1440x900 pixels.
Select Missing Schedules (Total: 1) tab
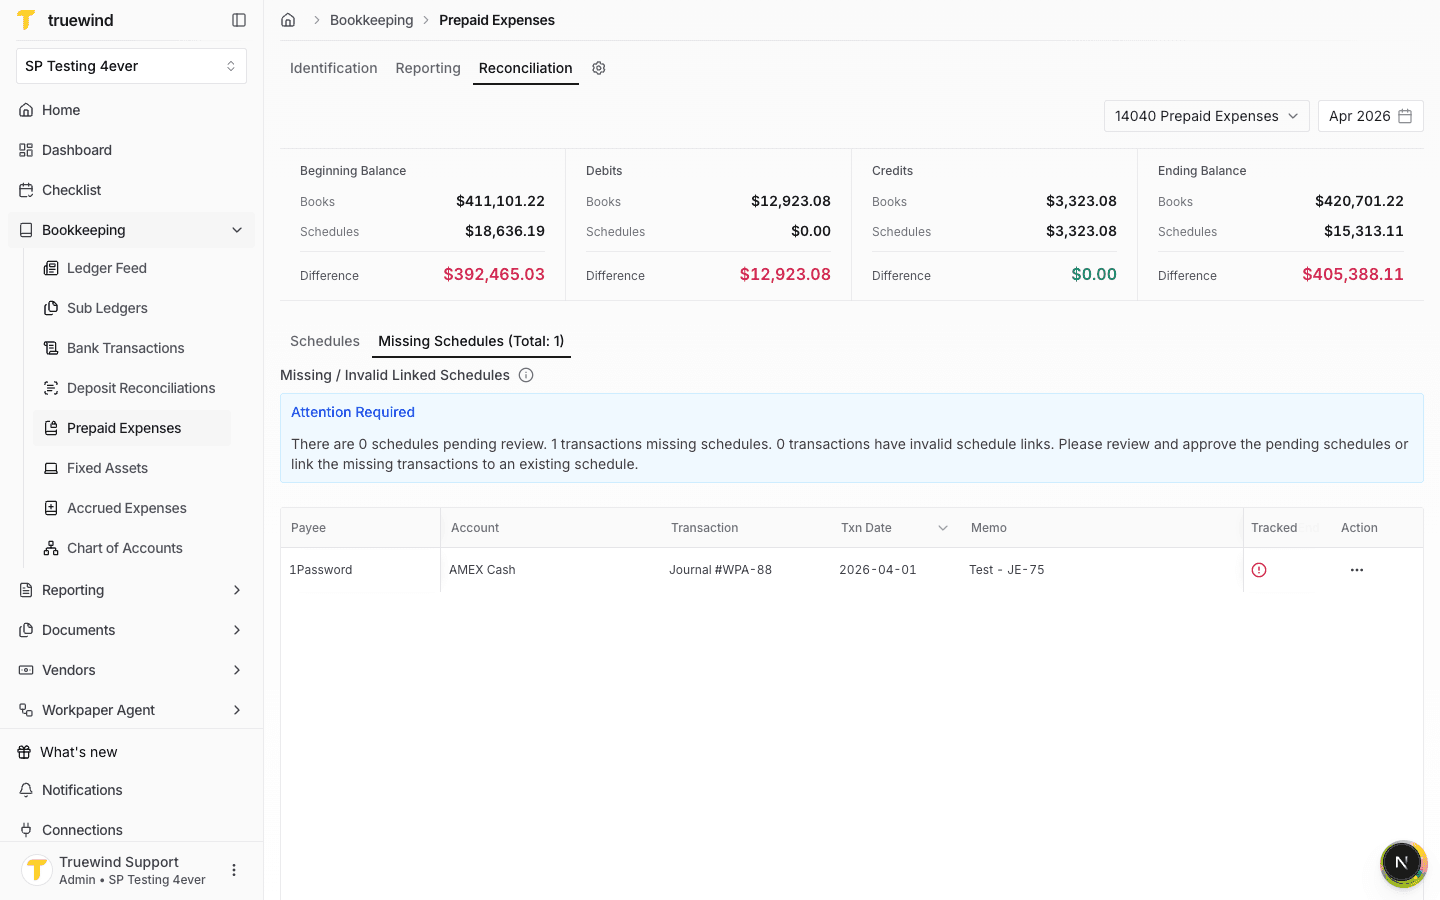(471, 341)
